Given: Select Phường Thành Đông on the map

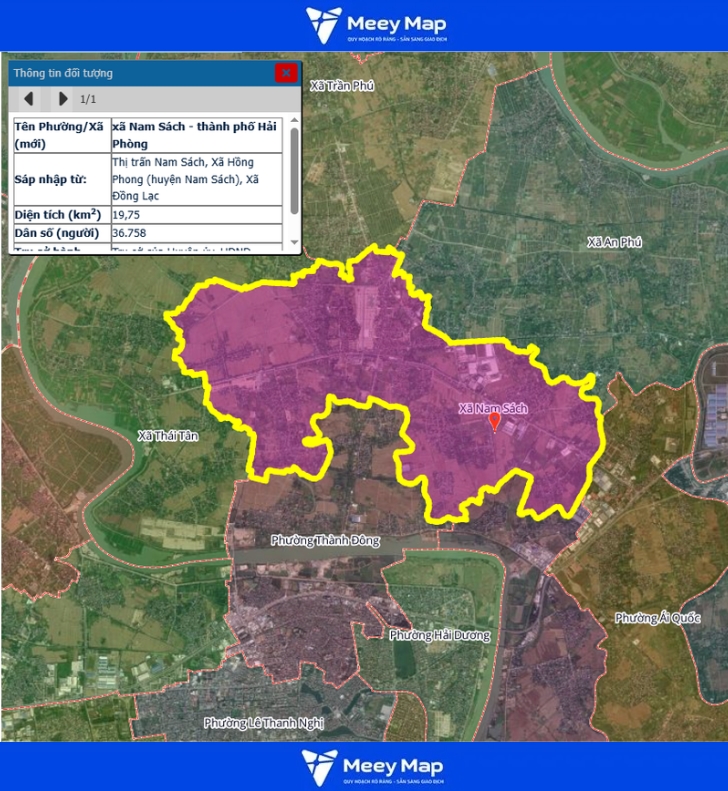Looking at the screenshot, I should 325,540.
